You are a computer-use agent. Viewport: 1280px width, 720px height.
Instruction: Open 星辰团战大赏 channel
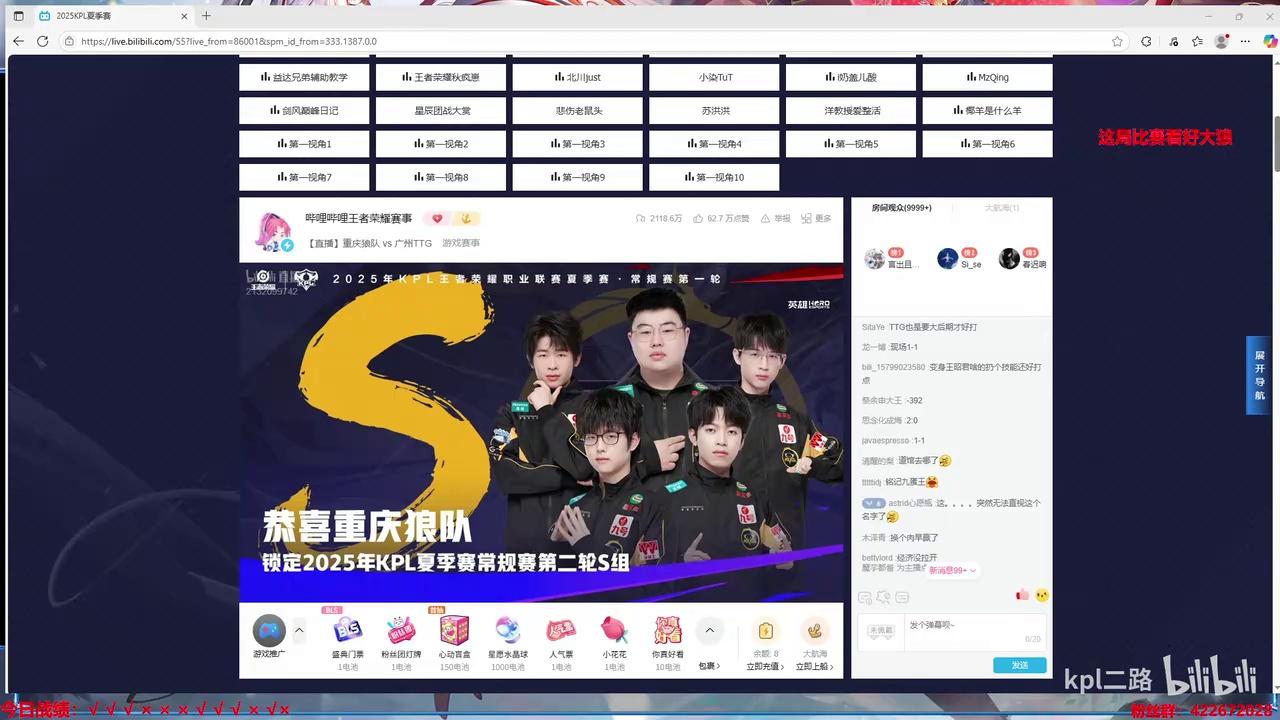click(x=441, y=110)
